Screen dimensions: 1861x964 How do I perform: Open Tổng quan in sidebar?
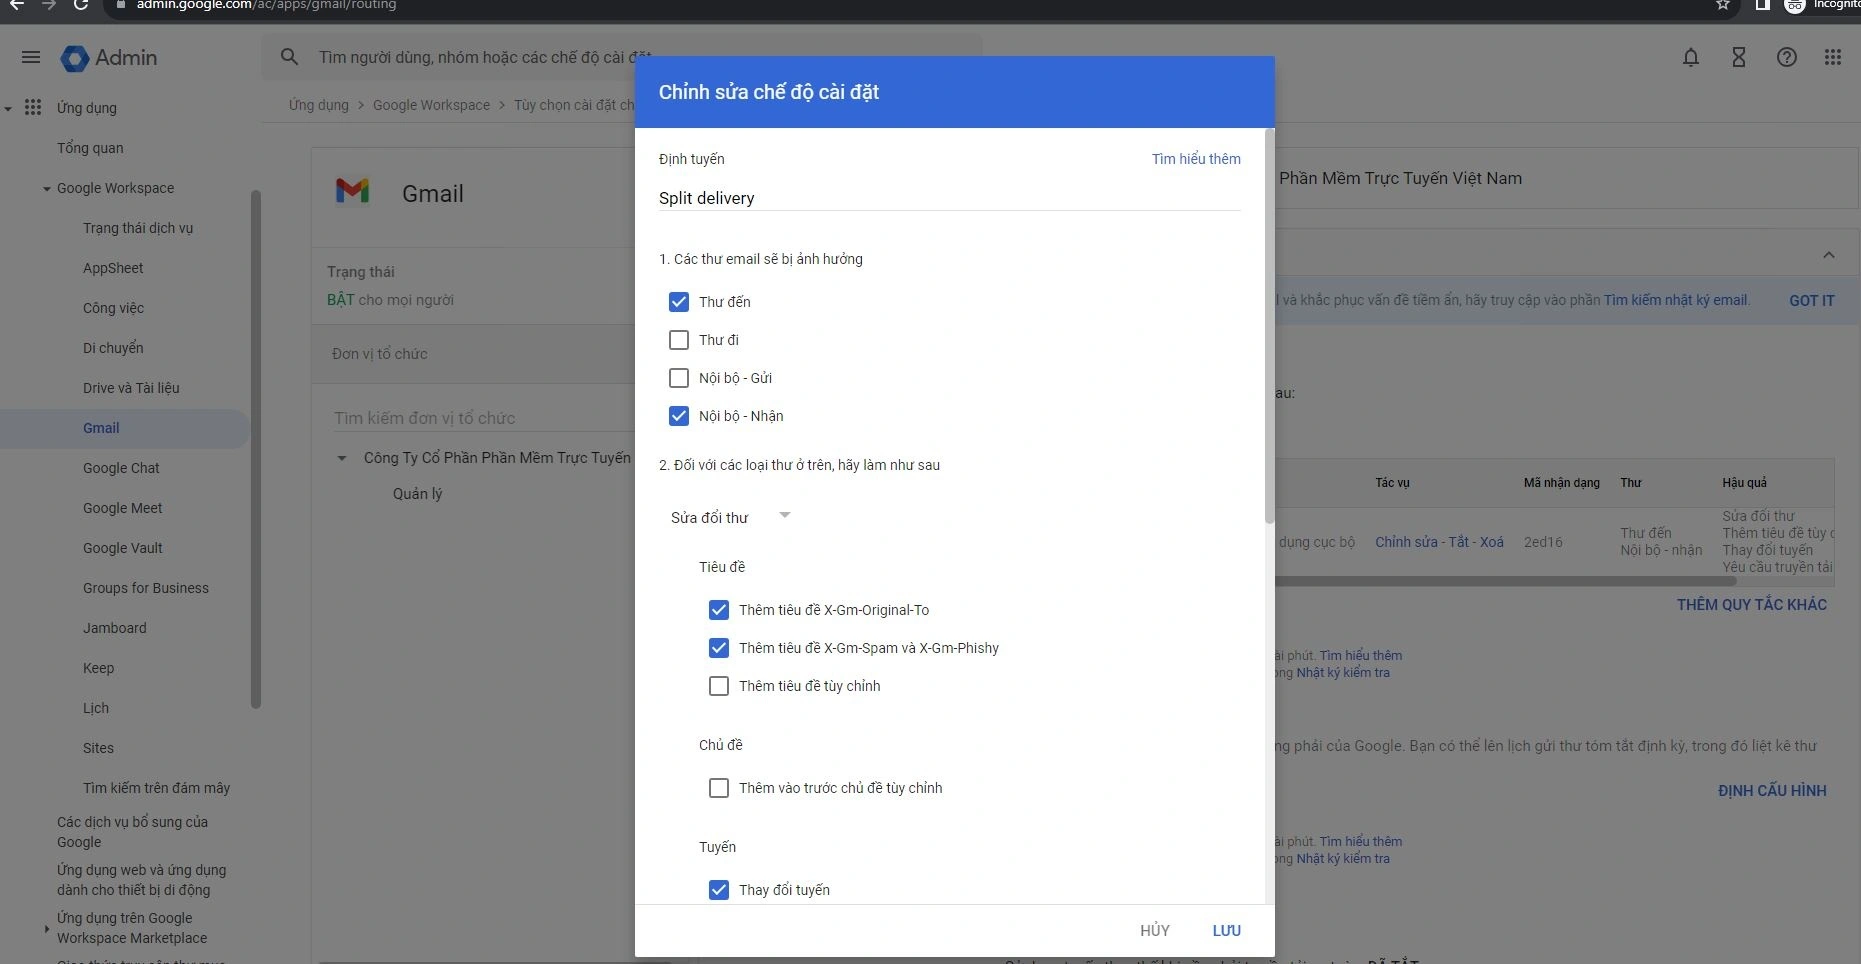90,148
